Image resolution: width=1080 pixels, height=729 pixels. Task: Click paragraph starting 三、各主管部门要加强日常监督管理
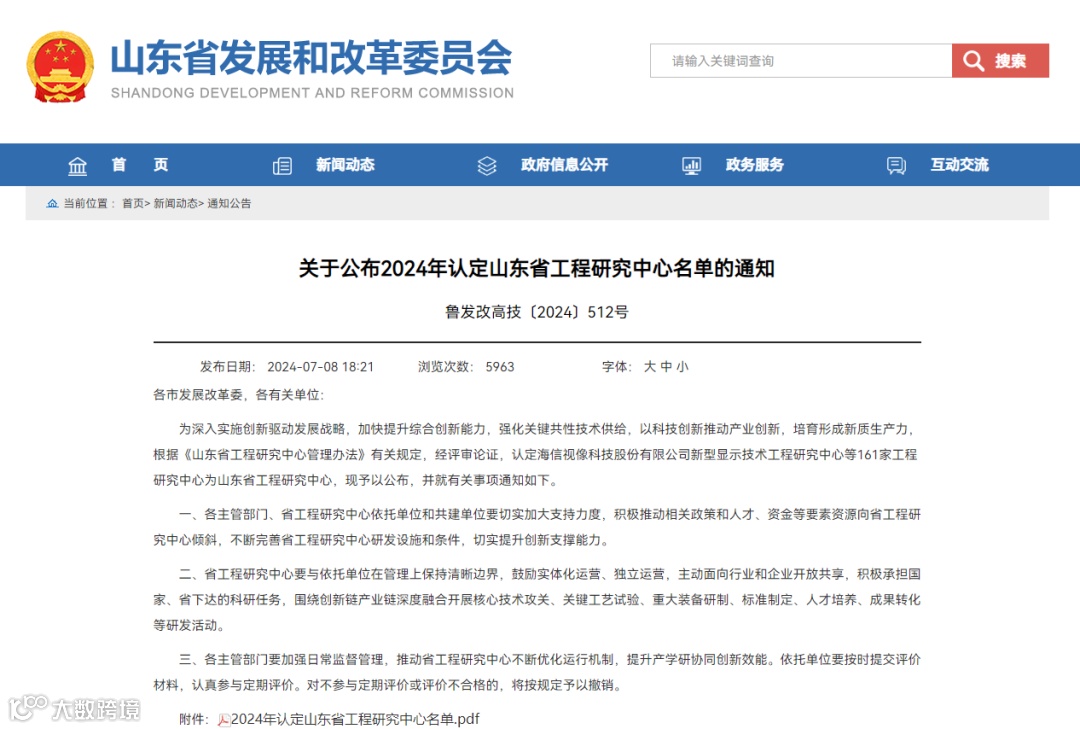537,672
